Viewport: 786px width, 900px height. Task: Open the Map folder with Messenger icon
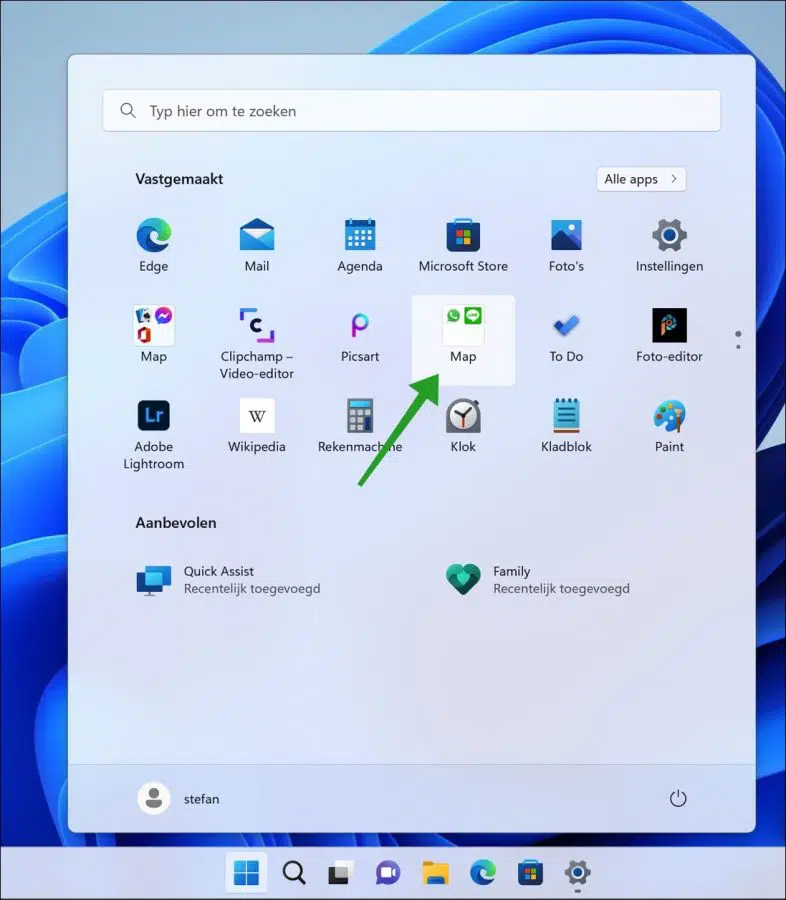pos(153,334)
